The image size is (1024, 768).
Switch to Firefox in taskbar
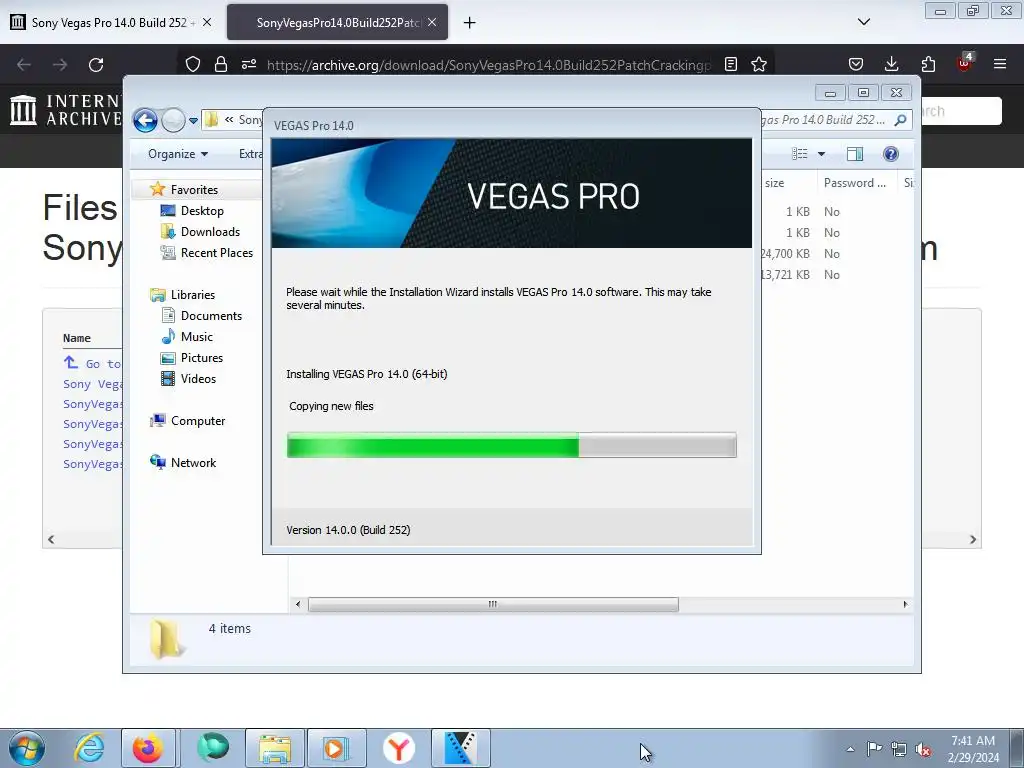[x=148, y=748]
